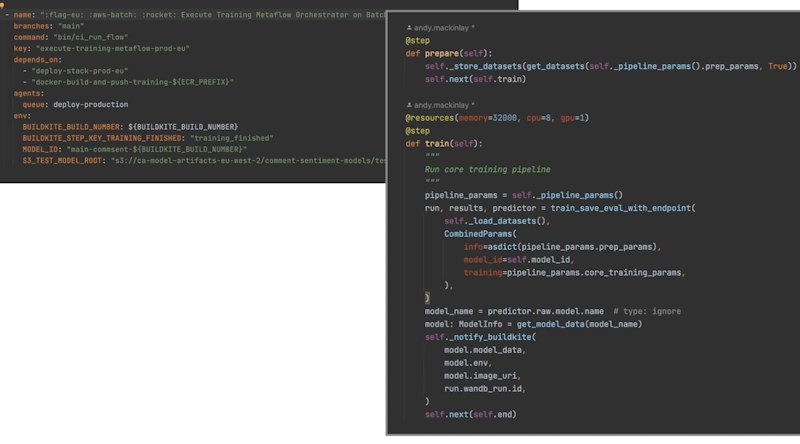Click the S3_TEST_MODEL_ROOT key
800x444 pixels.
coord(62,159)
